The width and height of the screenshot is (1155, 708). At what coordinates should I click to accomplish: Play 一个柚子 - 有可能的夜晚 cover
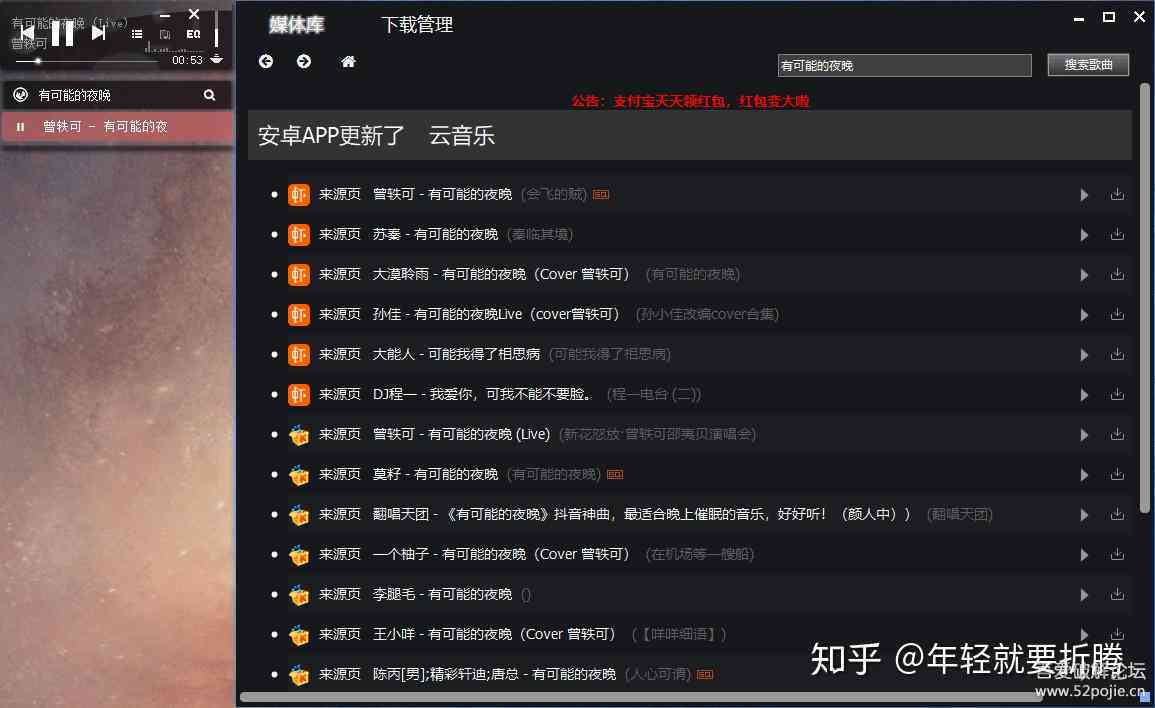pyautogui.click(x=1084, y=555)
